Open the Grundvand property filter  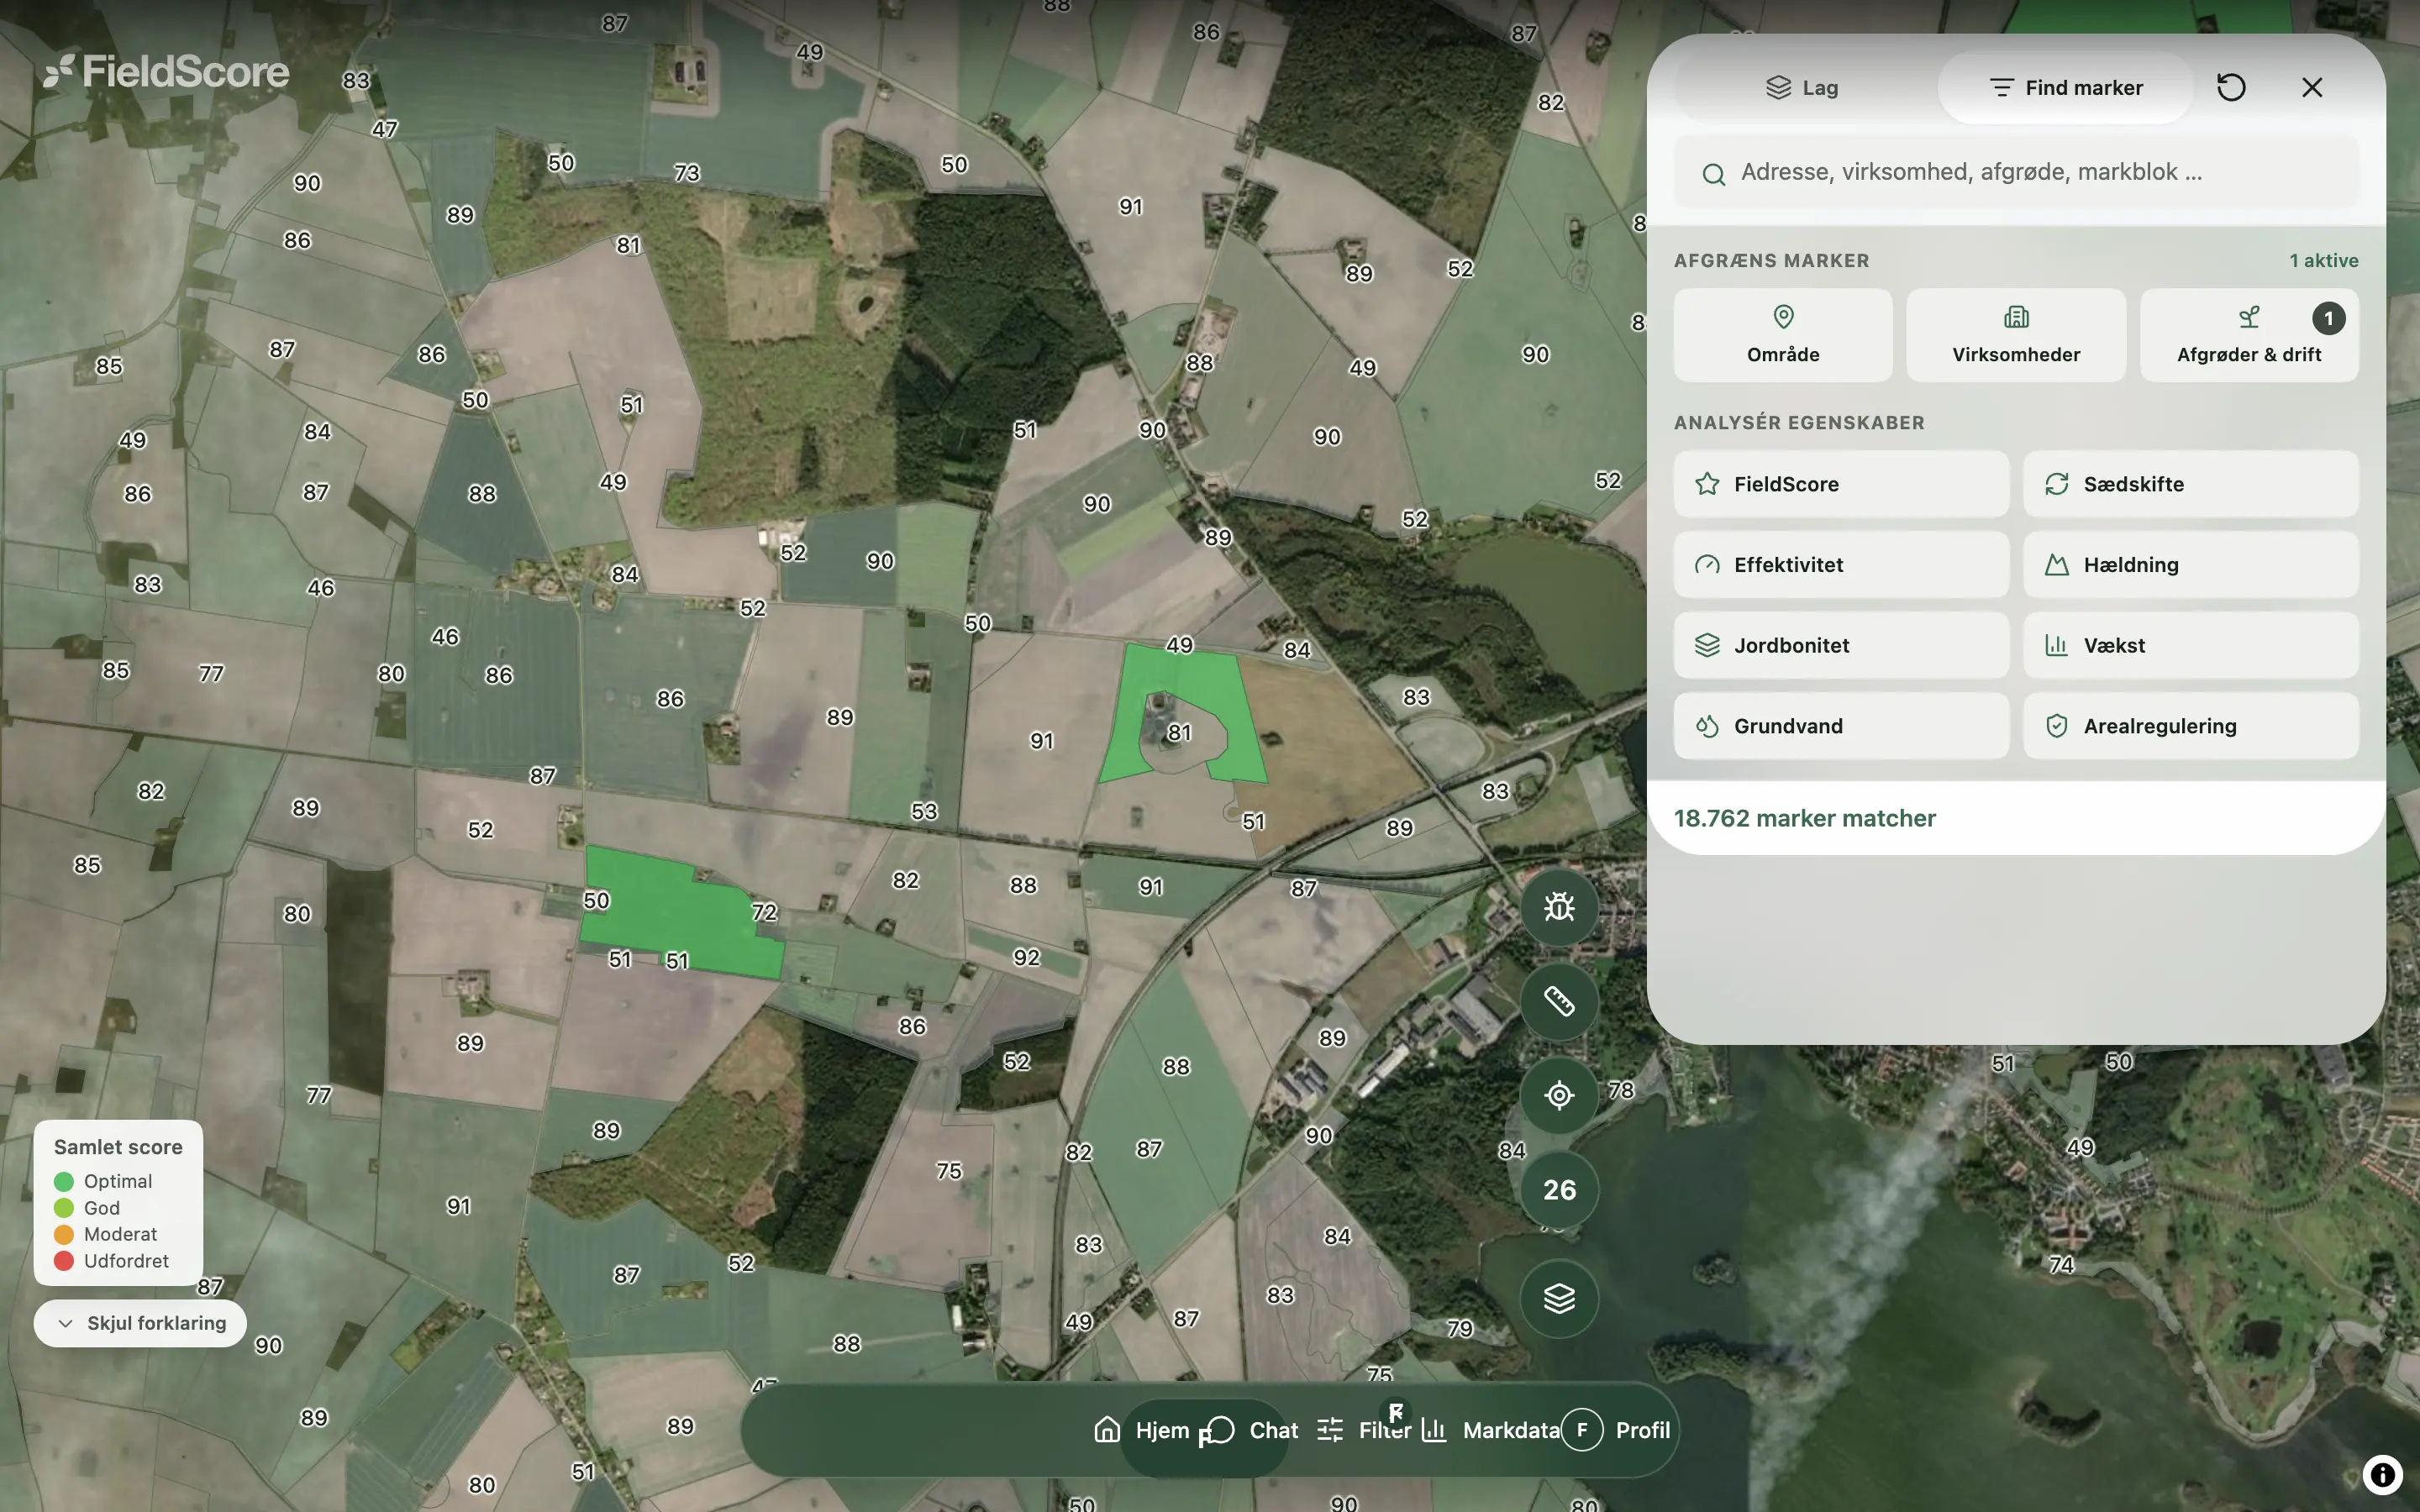[1841, 726]
